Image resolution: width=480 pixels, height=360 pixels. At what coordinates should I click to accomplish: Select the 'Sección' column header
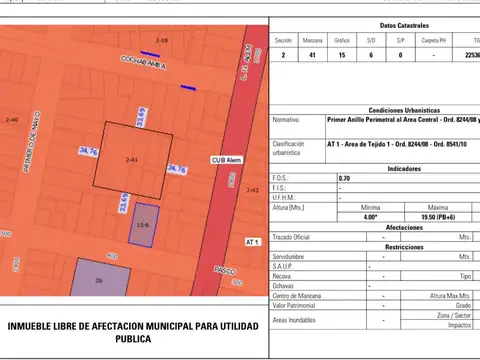pyautogui.click(x=283, y=40)
